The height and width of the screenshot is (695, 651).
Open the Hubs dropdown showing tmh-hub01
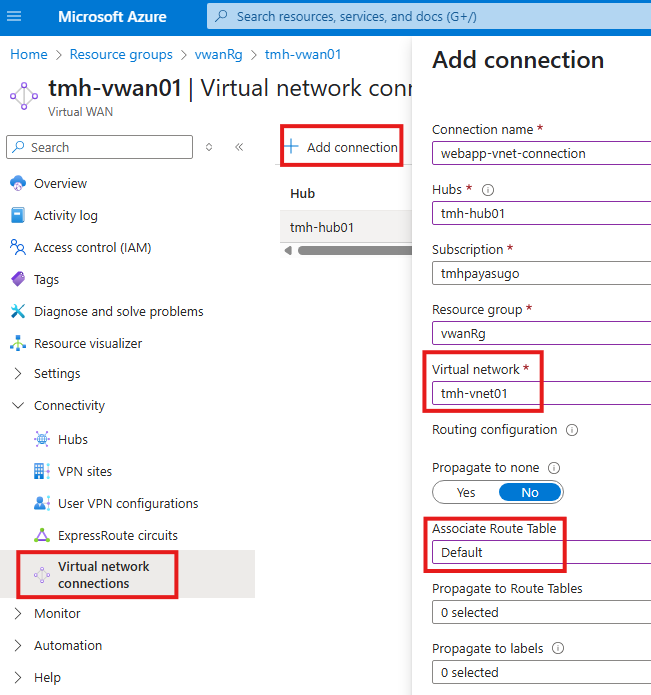click(542, 213)
